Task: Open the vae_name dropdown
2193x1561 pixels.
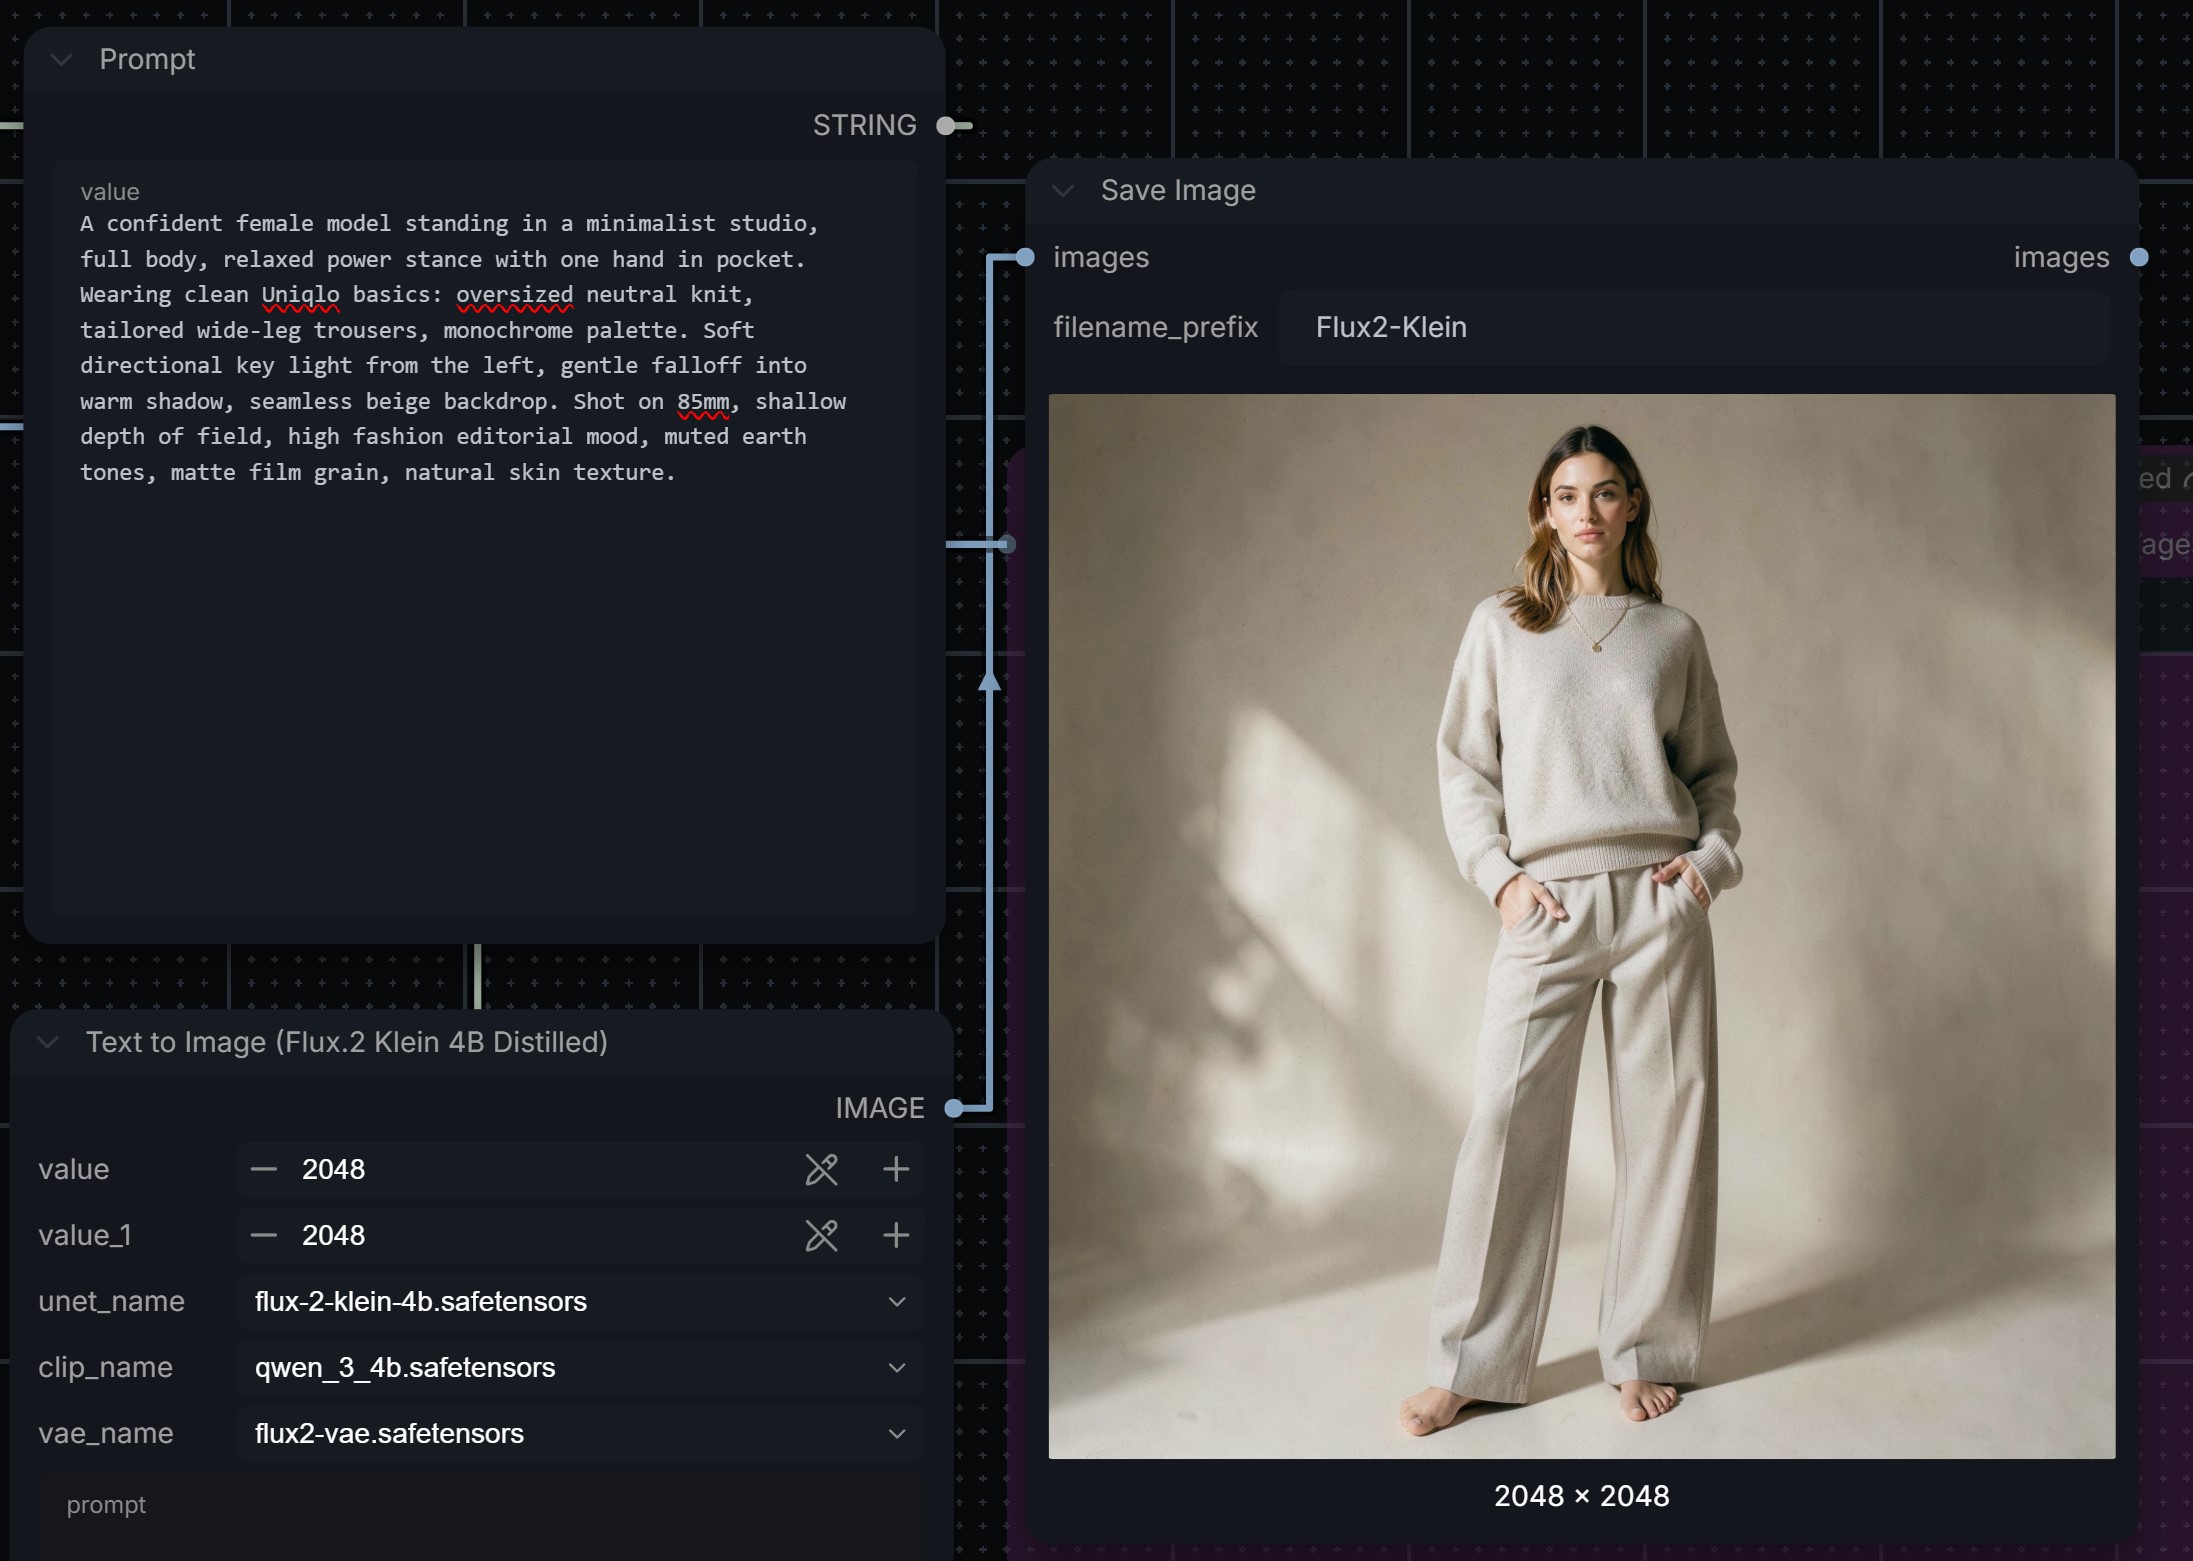Action: pos(580,1433)
